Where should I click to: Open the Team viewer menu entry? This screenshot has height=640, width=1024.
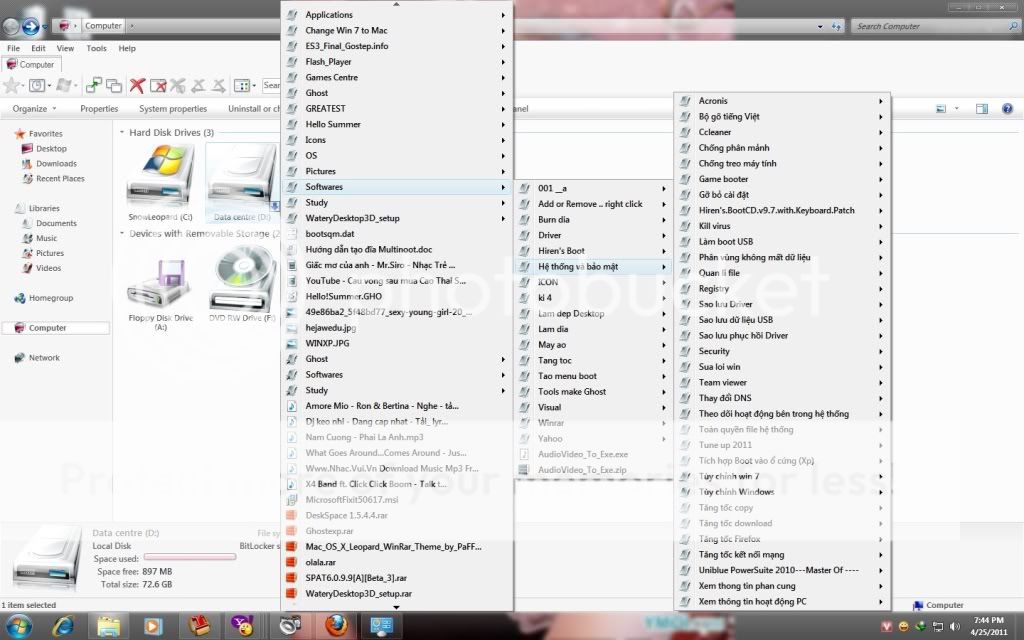(x=782, y=383)
